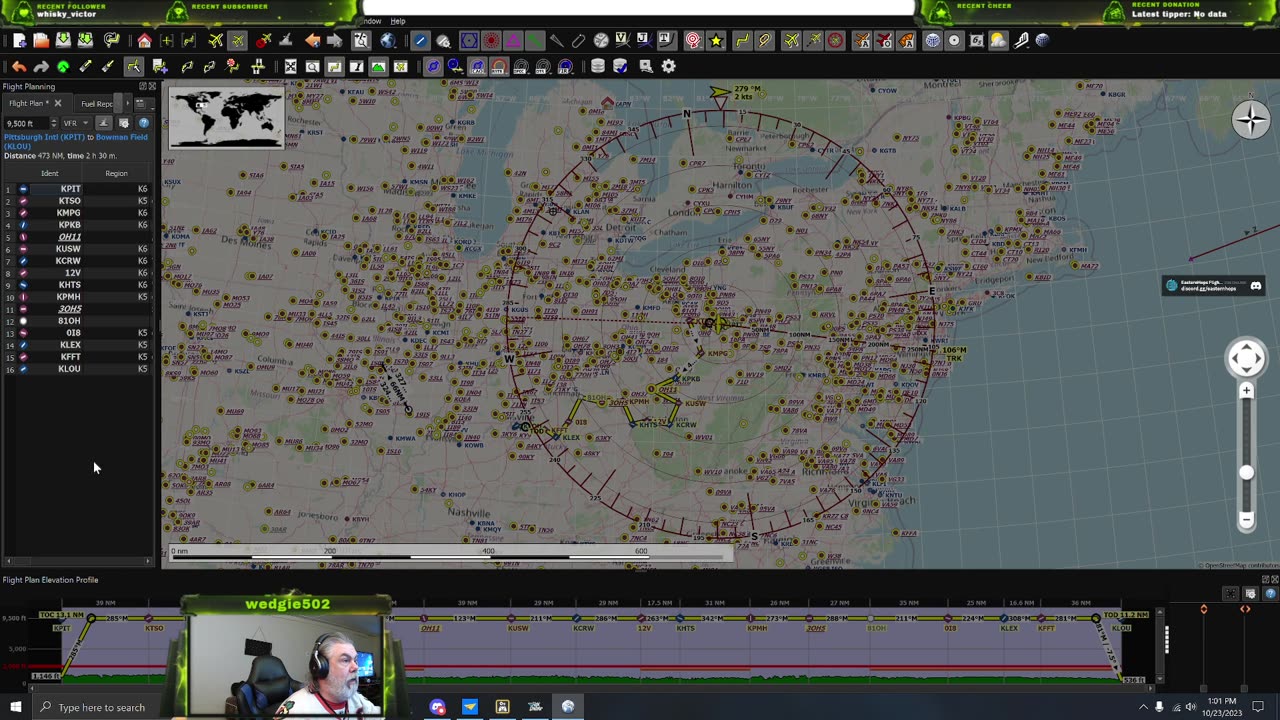The image size is (1280, 720).
Task: Switch to the Fuel Report tab
Action: tap(96, 104)
